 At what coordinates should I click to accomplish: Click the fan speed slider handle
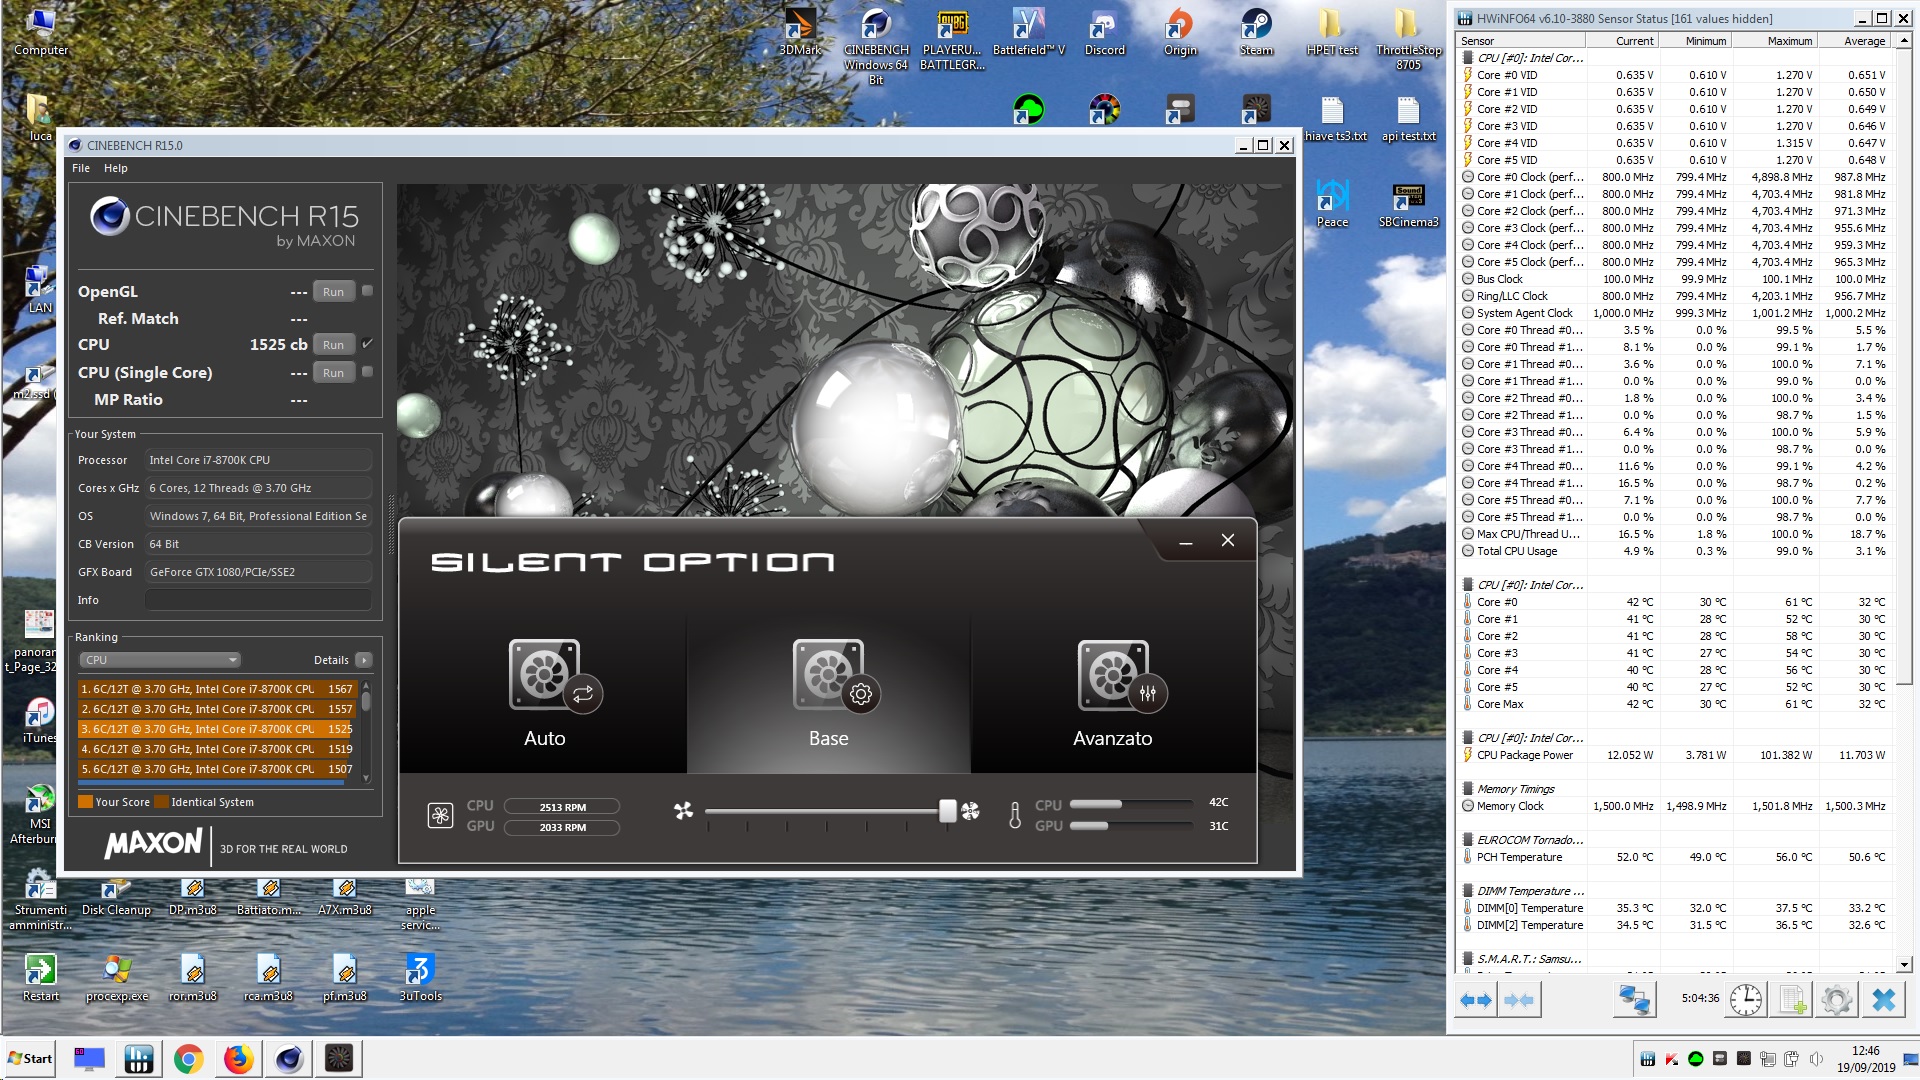point(947,811)
